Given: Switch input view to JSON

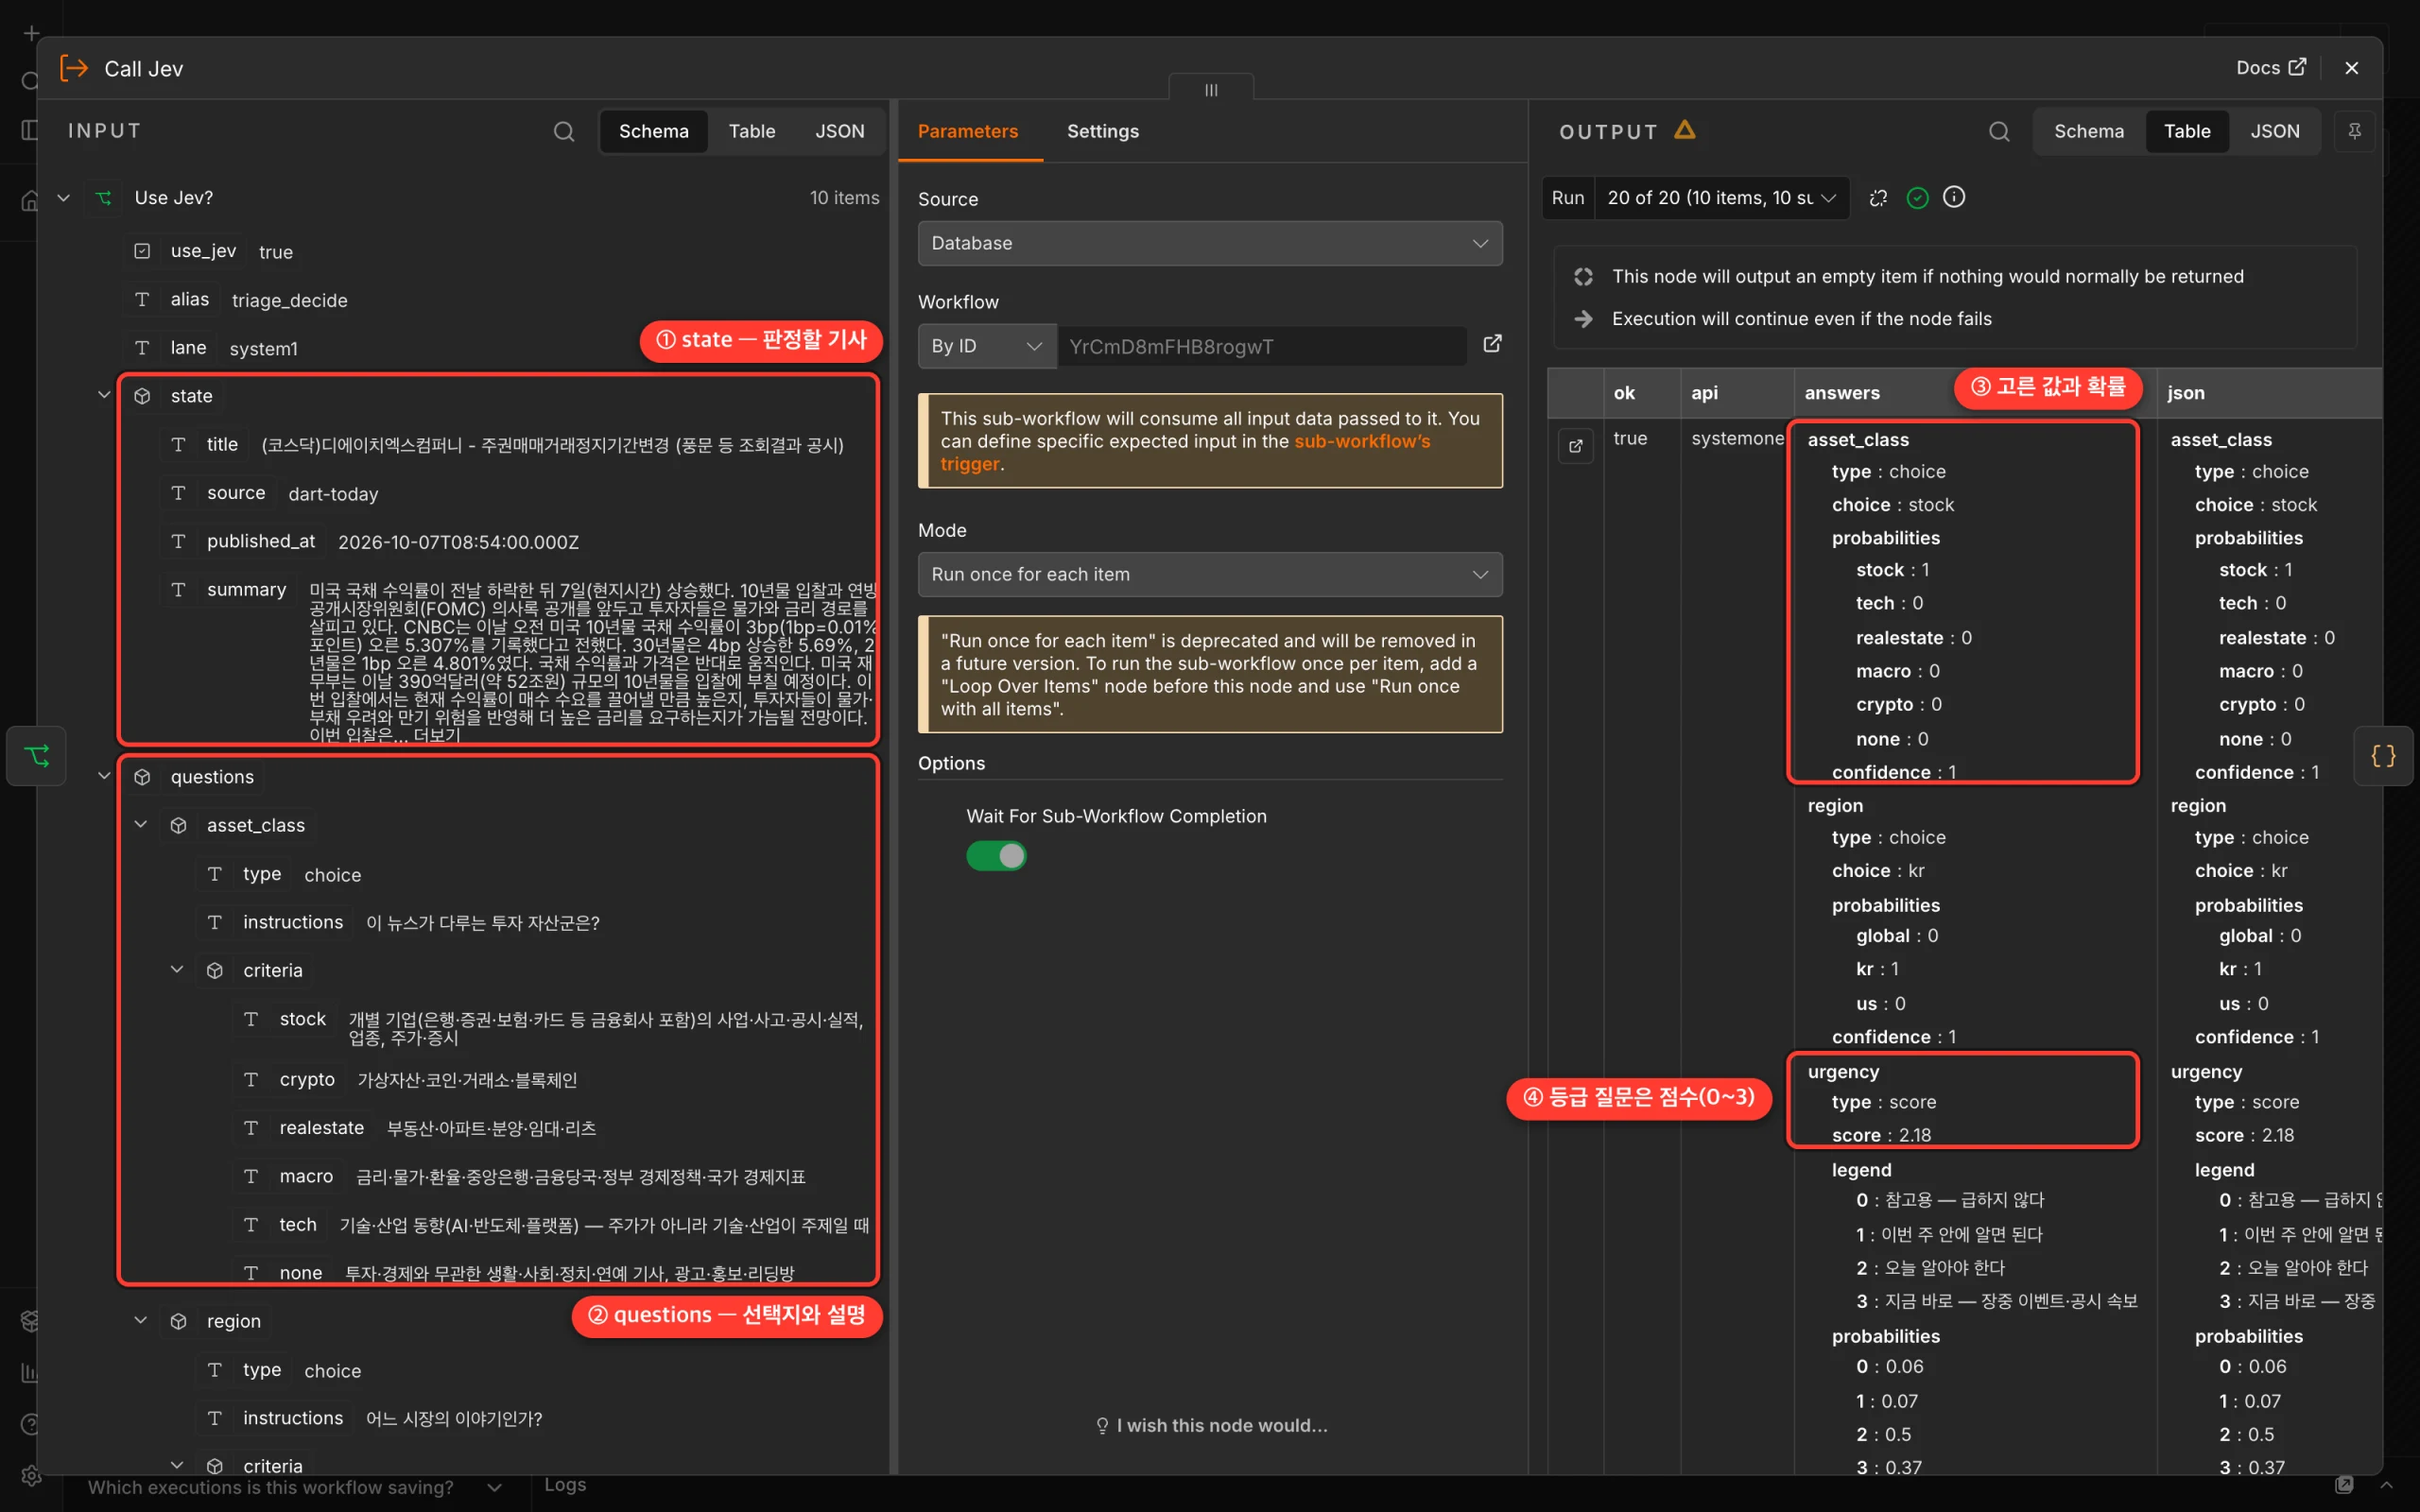Looking at the screenshot, I should (839, 131).
